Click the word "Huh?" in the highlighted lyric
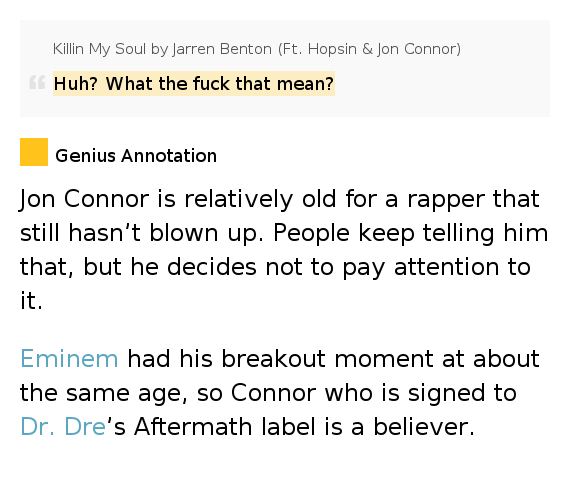 (76, 84)
